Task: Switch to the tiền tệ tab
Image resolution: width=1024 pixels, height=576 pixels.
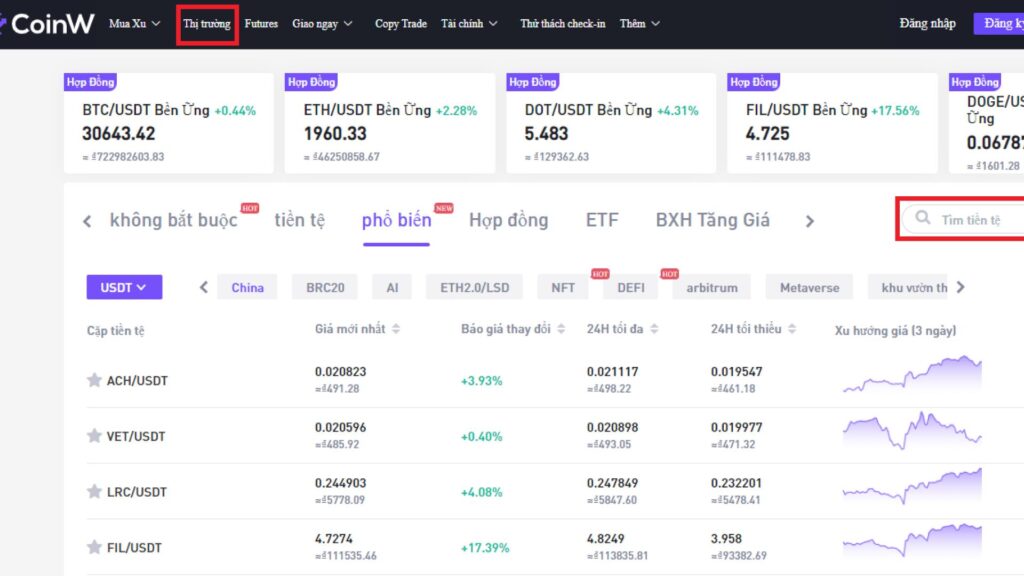Action: tap(299, 220)
